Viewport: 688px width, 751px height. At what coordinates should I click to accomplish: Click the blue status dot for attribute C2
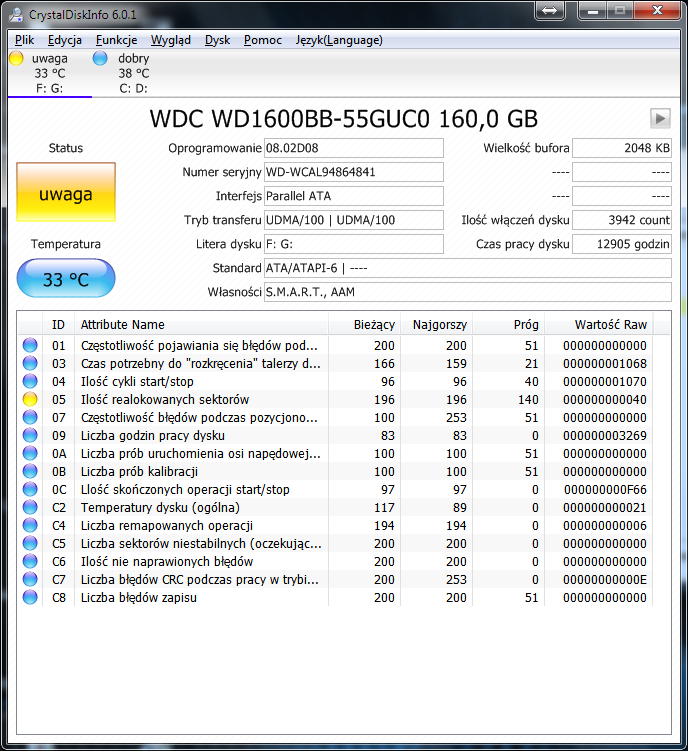30,507
